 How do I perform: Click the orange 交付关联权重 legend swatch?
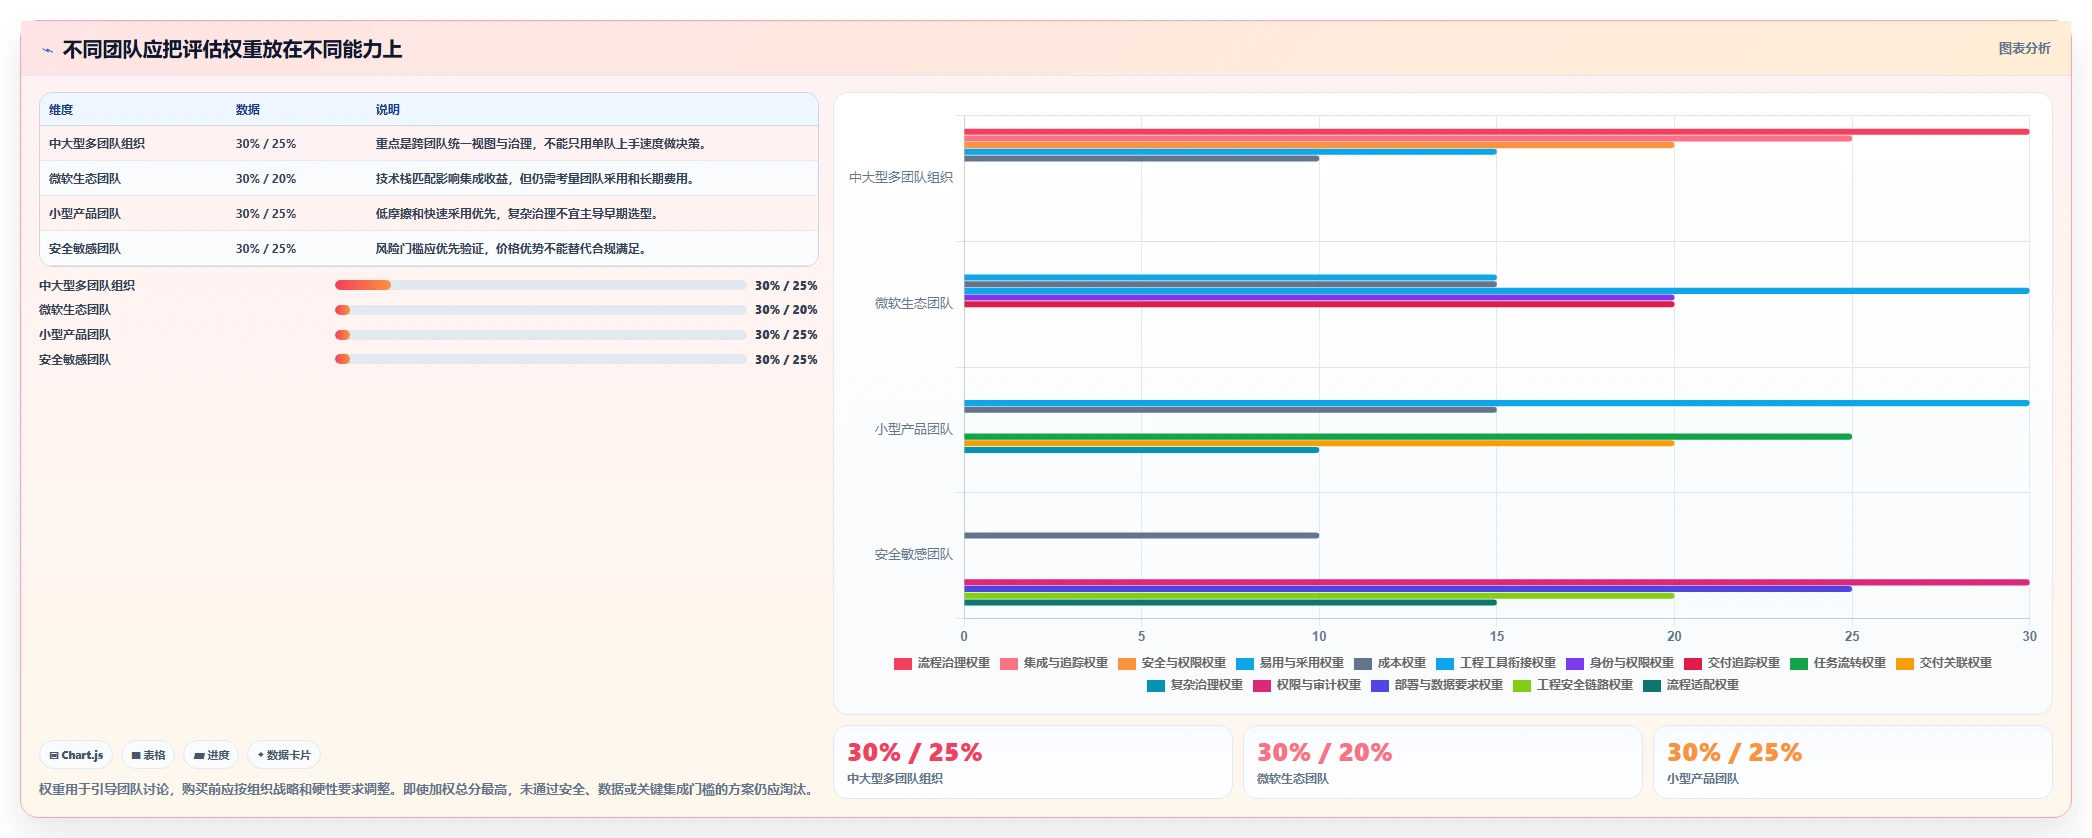[1905, 664]
